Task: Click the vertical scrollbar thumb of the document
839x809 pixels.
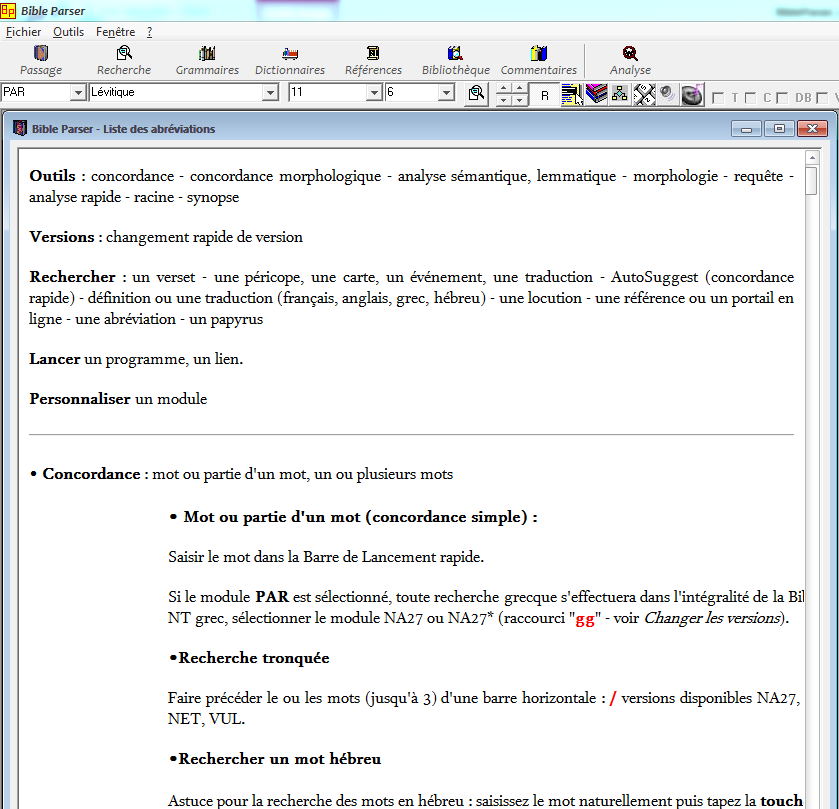Action: tap(812, 181)
